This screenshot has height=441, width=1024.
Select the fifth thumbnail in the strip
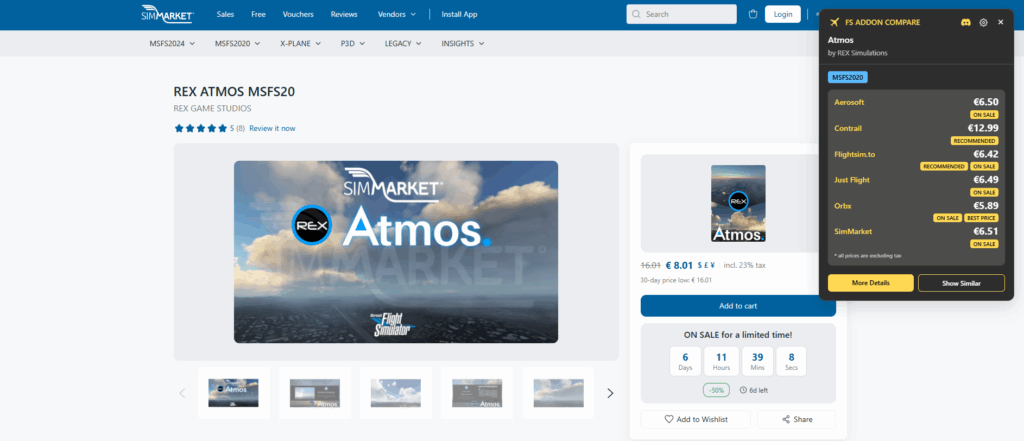coord(558,393)
